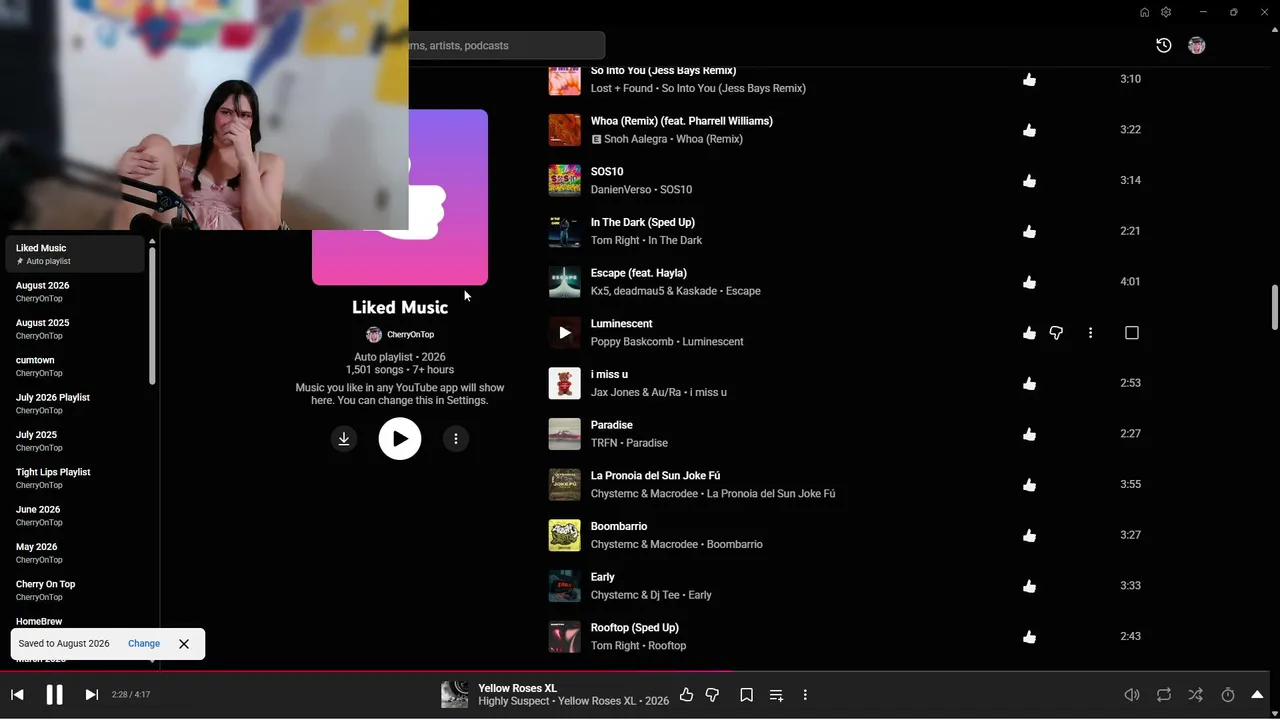The height and width of the screenshot is (720, 1280).
Task: Play the Luminescent track
Action: tap(564, 333)
